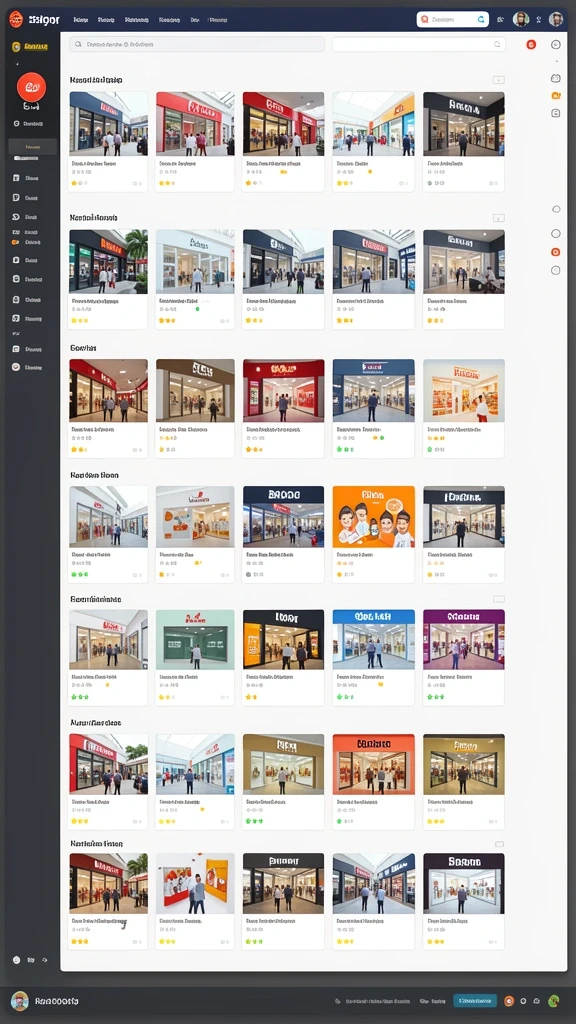Click the red notification icon beside the second search bar
The image size is (576, 1024).
pyautogui.click(x=531, y=44)
